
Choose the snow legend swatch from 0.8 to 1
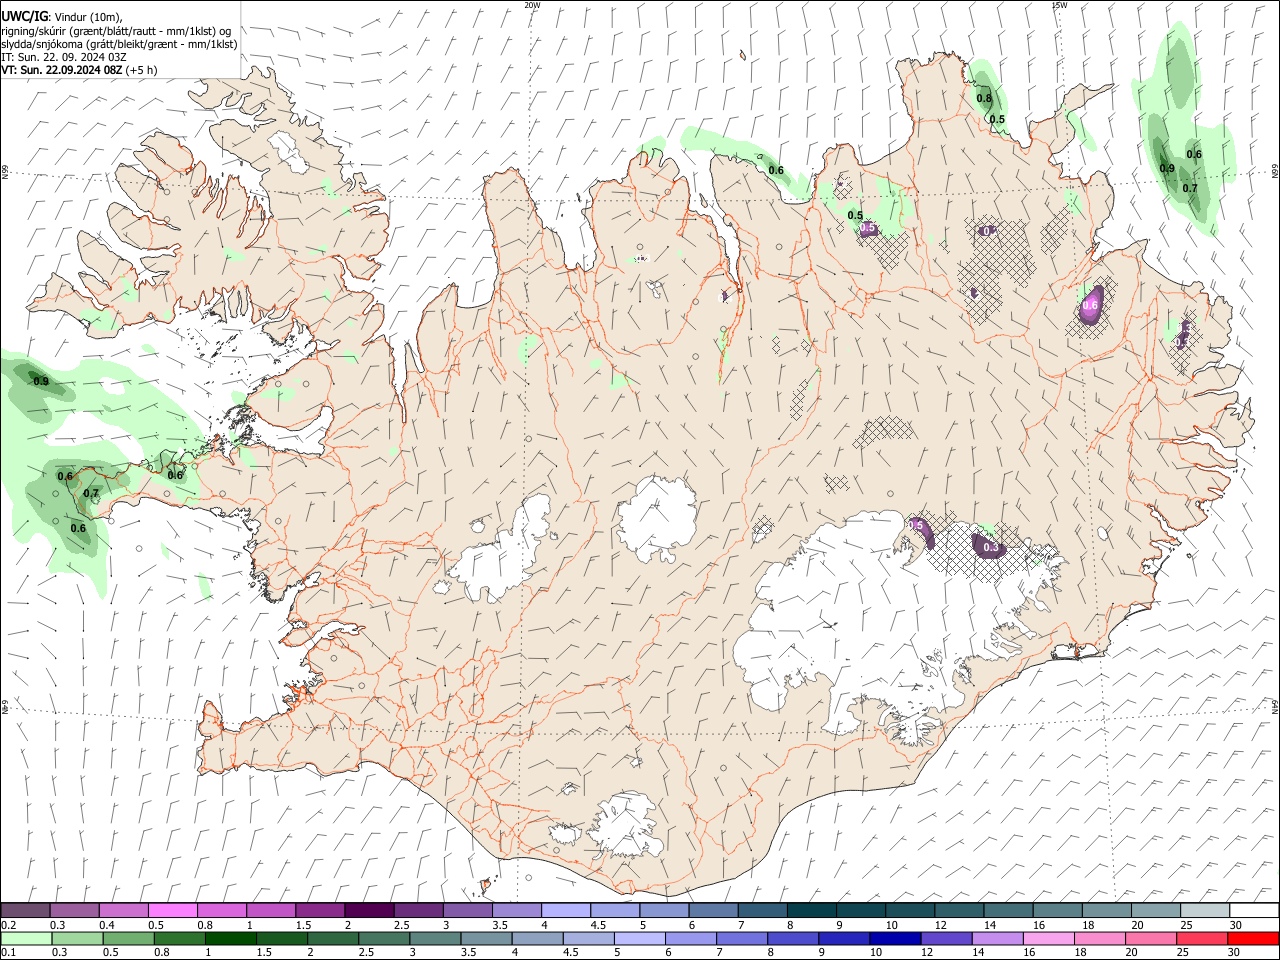click(222, 910)
